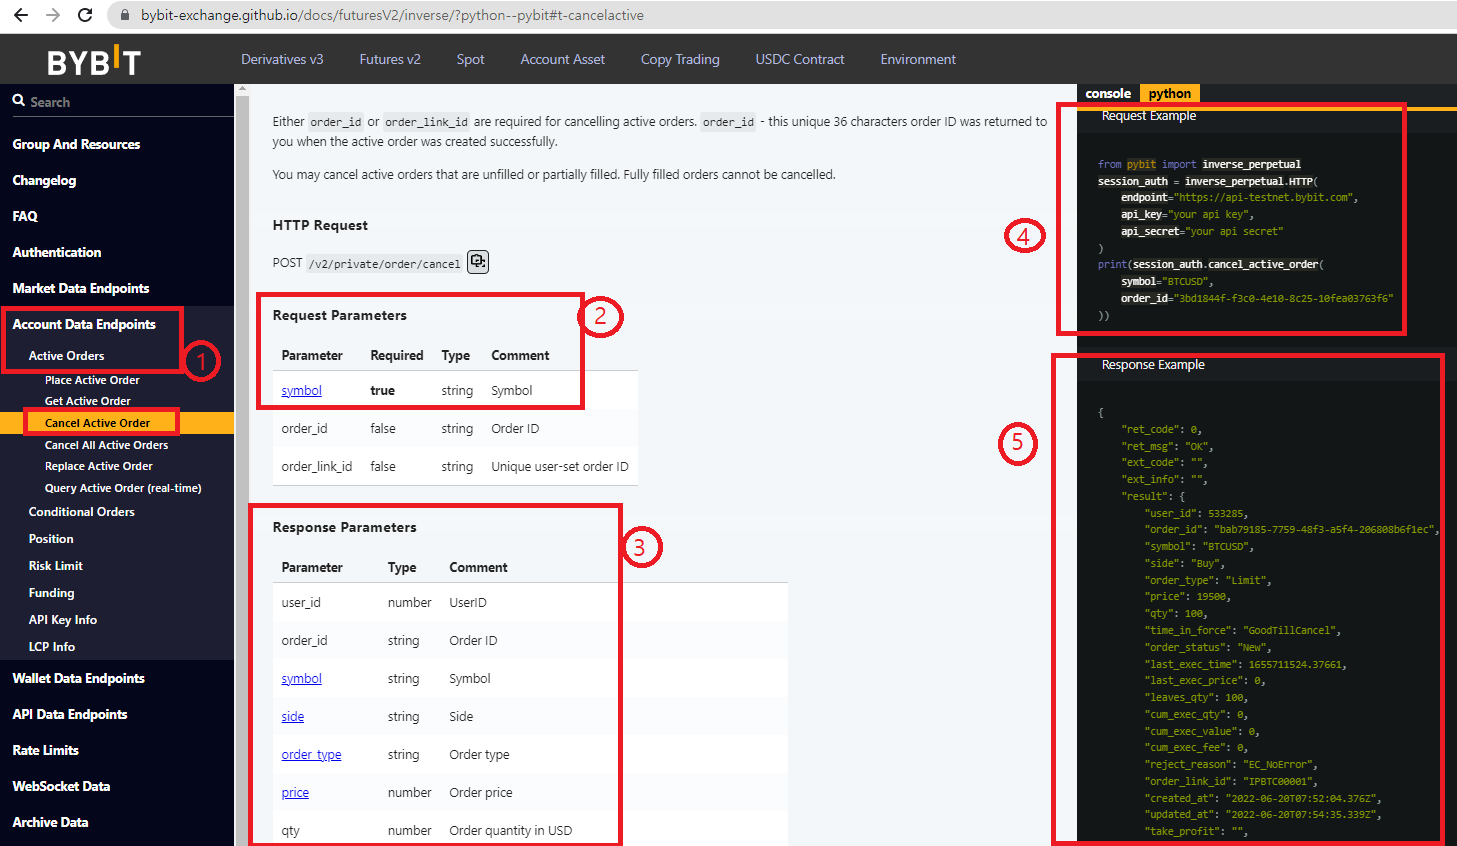Open API Data Endpoints section
The image size is (1457, 846).
pos(69,714)
